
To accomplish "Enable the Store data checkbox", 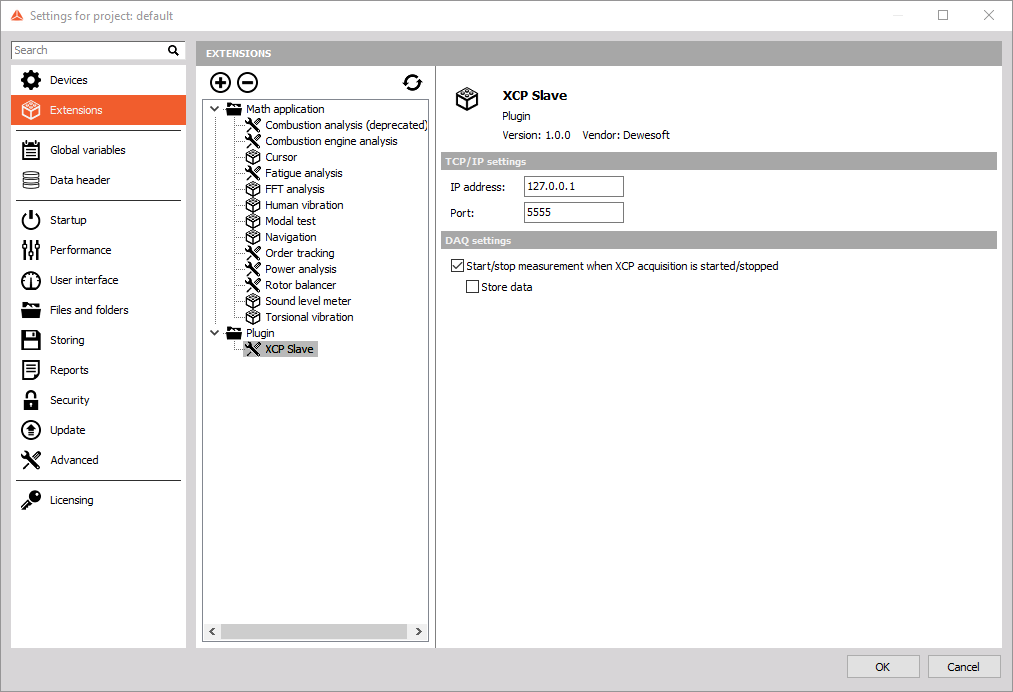I will pos(472,286).
